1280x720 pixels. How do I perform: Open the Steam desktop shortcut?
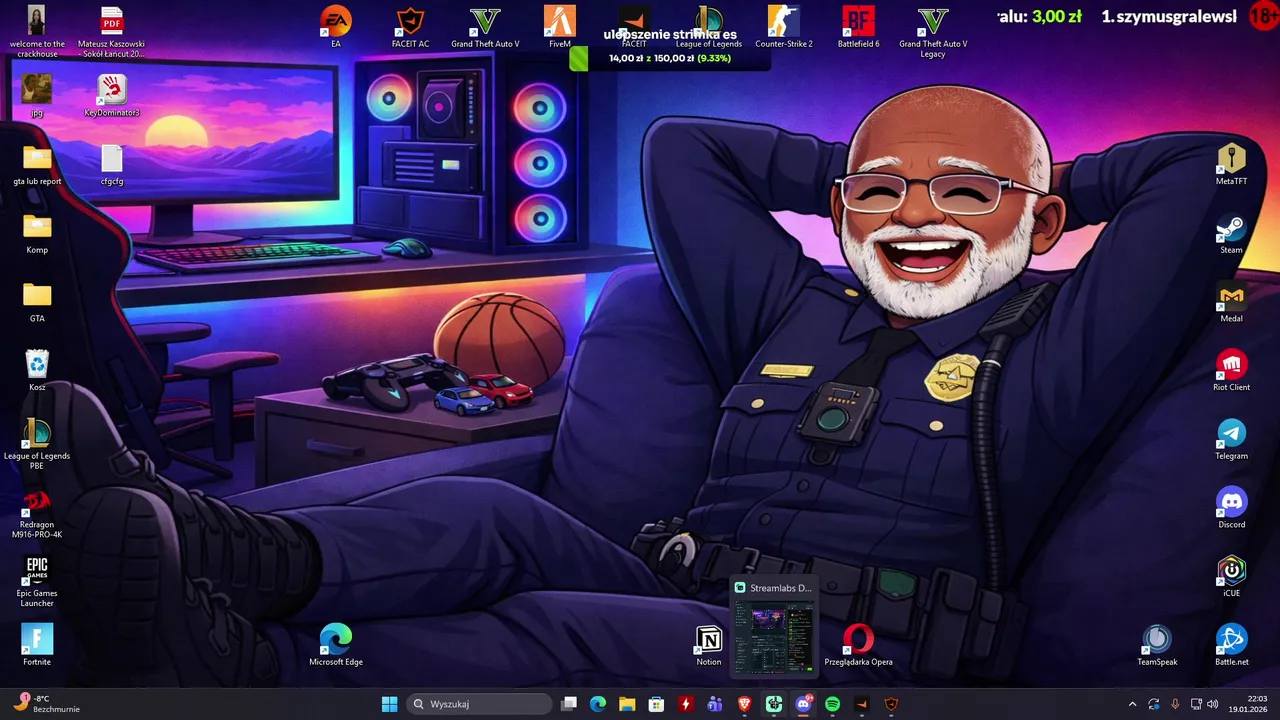tap(1231, 233)
